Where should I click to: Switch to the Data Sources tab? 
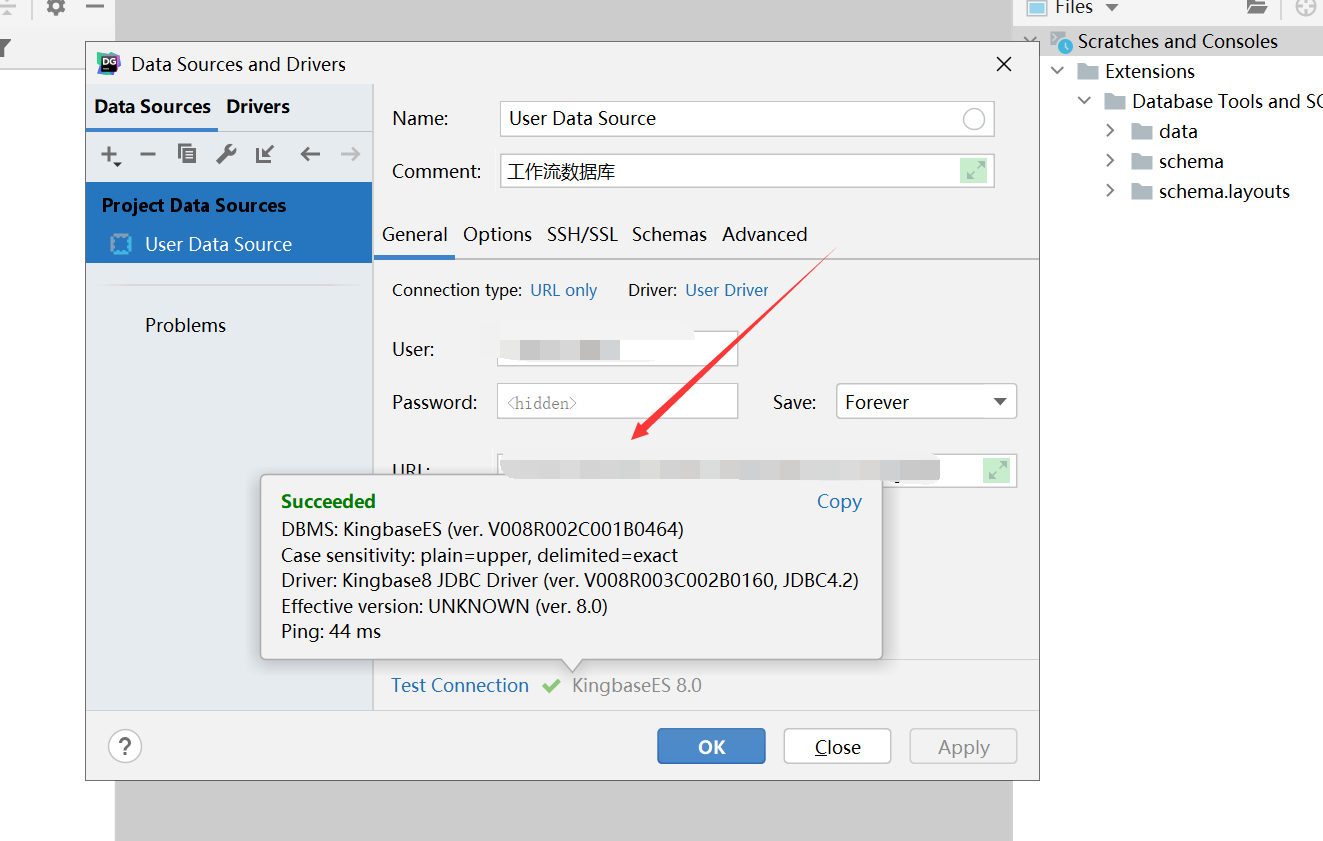pyautogui.click(x=152, y=107)
